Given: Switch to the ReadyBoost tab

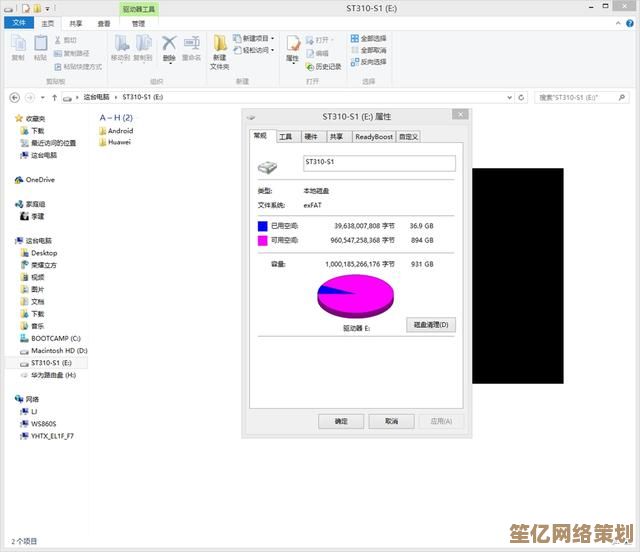Looking at the screenshot, I should [x=373, y=137].
